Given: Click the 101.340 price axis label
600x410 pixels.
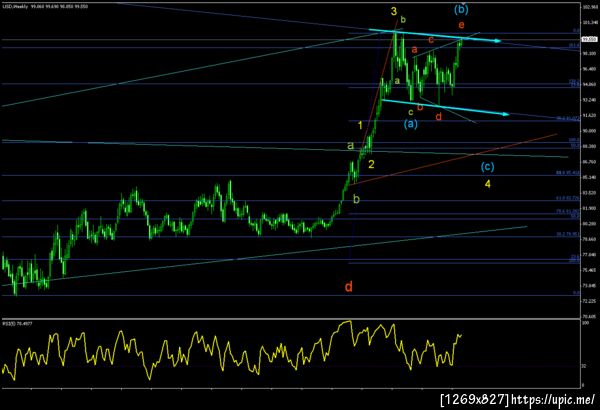Looking at the screenshot, I should tap(589, 23).
